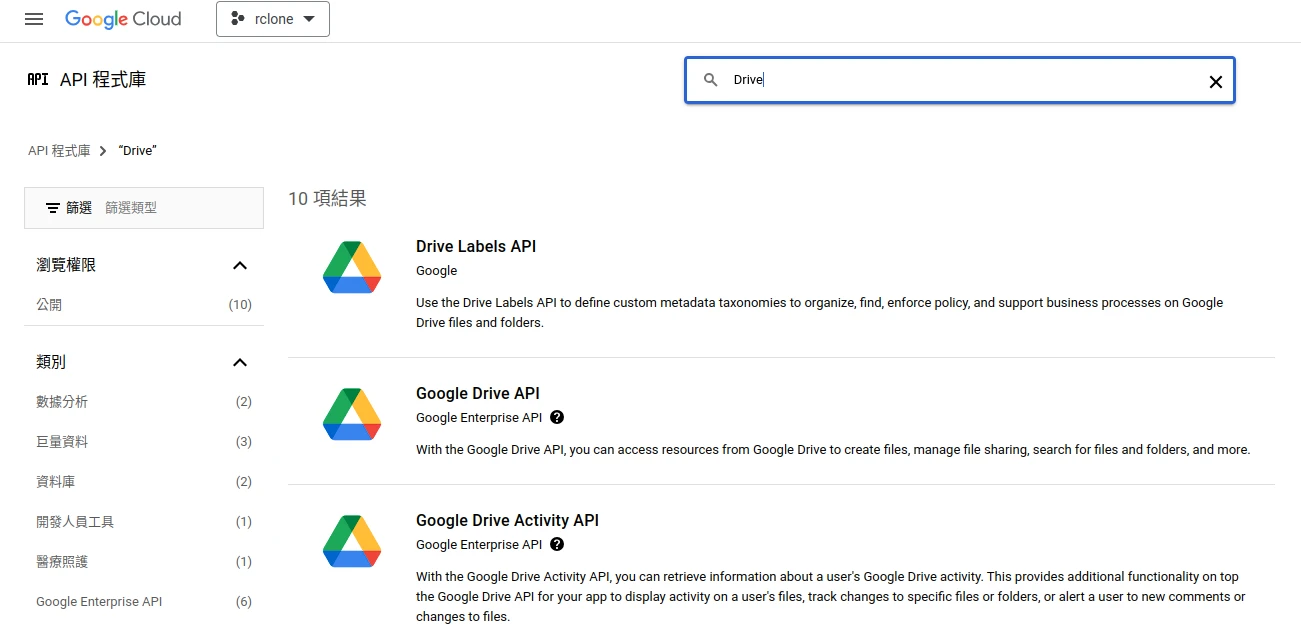
Task: Clear the search box with X
Action: [x=1215, y=81]
